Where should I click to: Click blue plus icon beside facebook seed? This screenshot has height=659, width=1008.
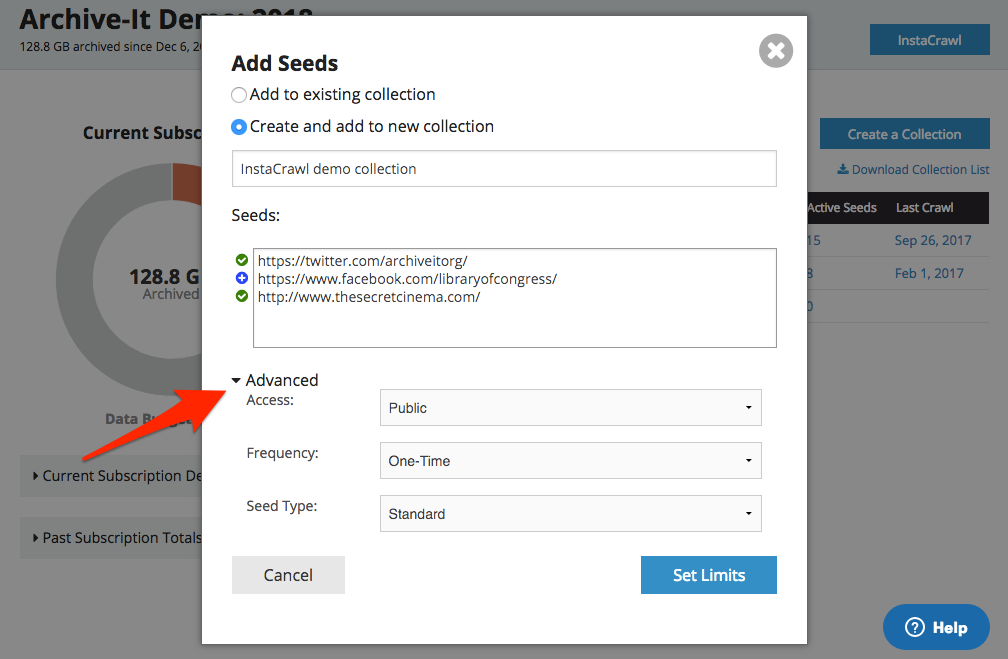[242, 278]
